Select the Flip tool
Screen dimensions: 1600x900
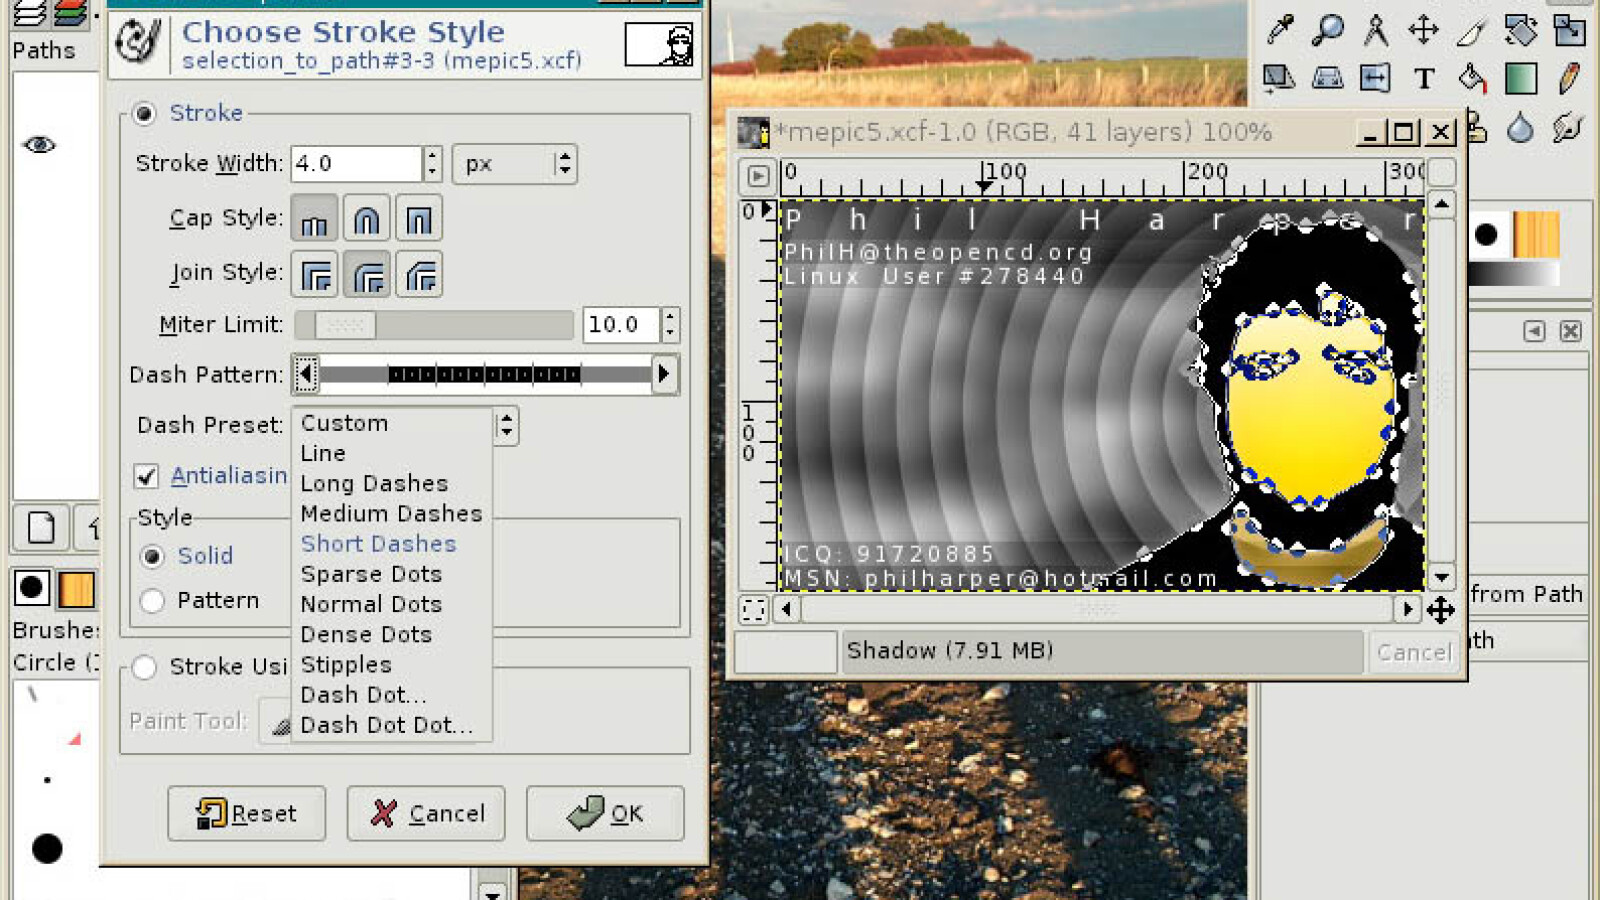click(1375, 78)
